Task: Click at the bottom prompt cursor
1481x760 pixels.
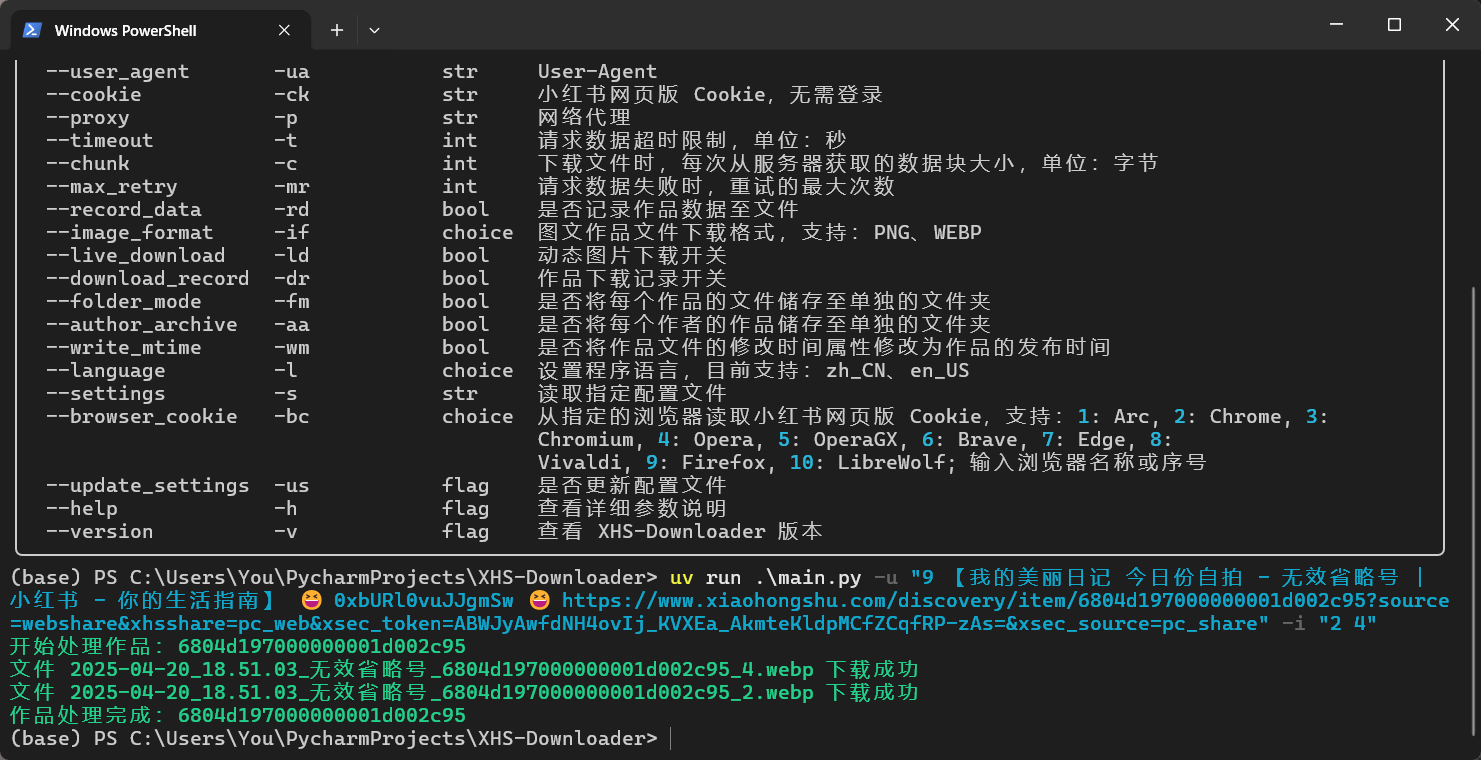Action: pyautogui.click(x=671, y=739)
